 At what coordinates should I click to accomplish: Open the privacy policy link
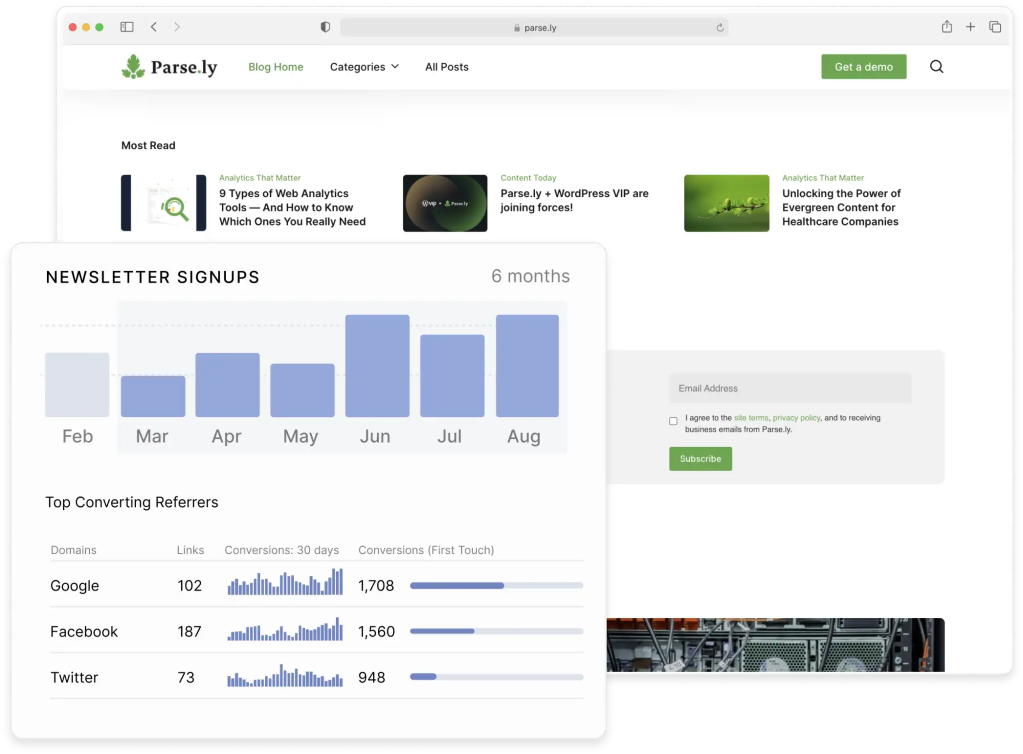(796, 417)
